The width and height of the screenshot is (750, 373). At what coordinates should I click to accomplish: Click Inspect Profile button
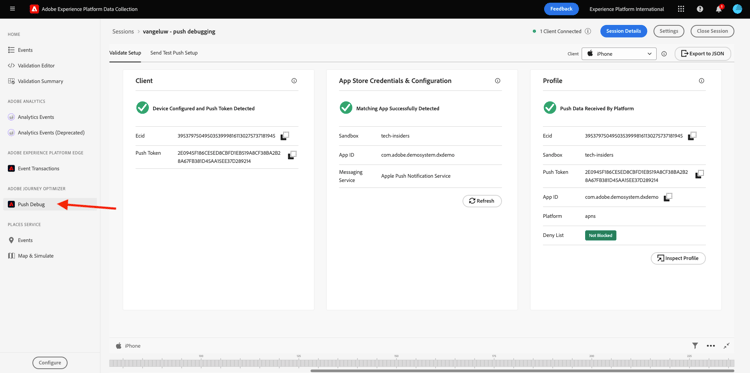coord(678,258)
